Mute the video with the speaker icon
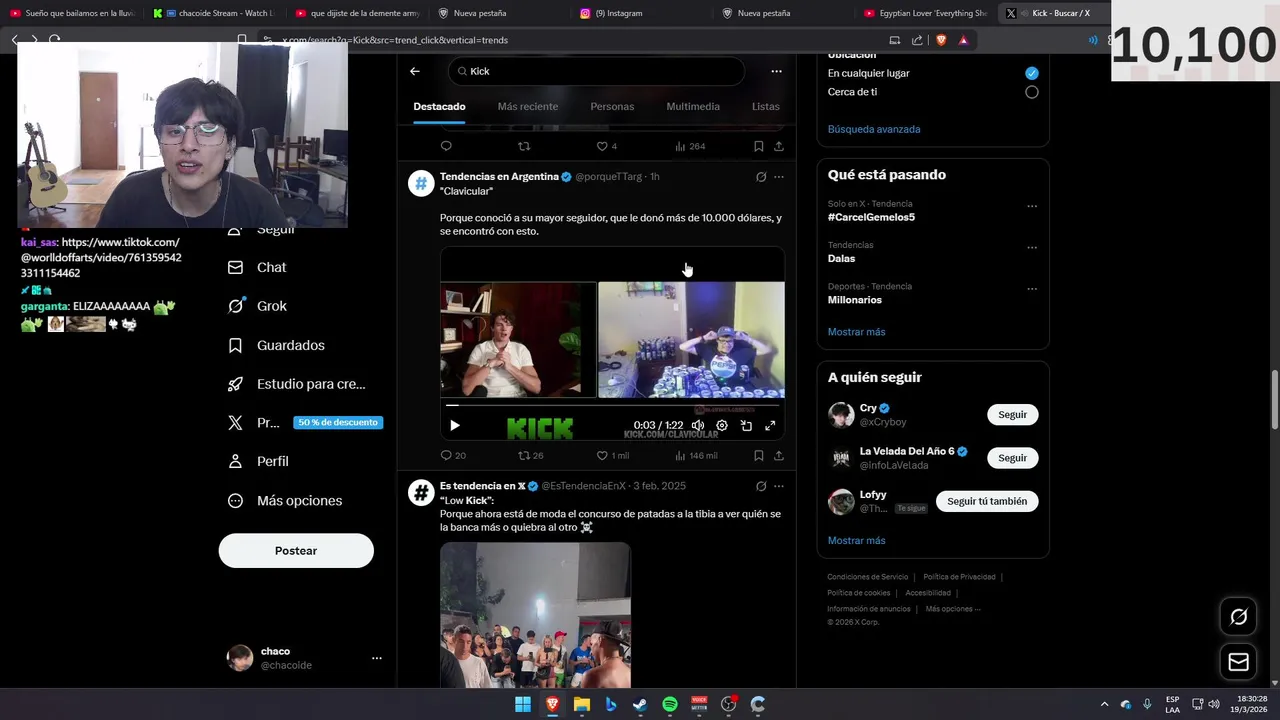The image size is (1280, 720). point(698,425)
